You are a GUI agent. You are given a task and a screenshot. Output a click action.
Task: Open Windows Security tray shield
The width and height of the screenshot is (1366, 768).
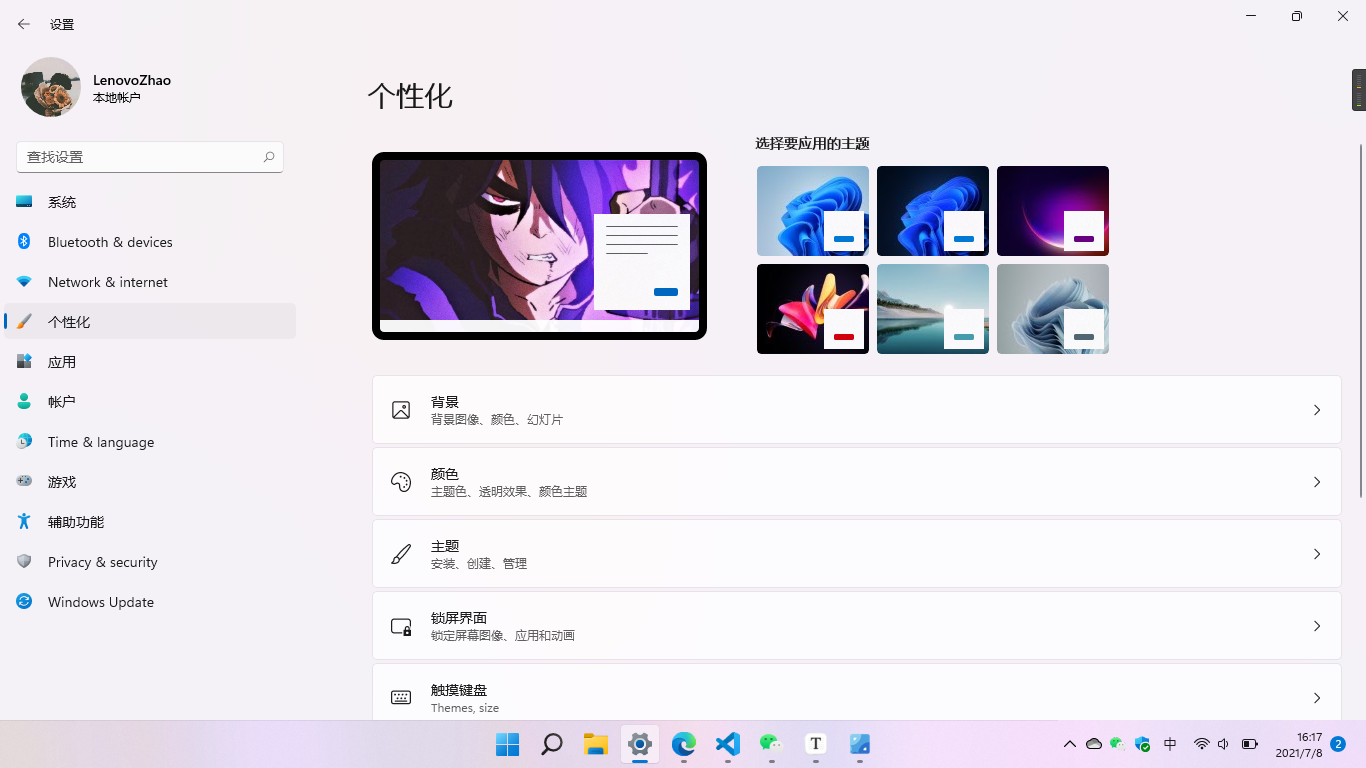(x=1142, y=744)
